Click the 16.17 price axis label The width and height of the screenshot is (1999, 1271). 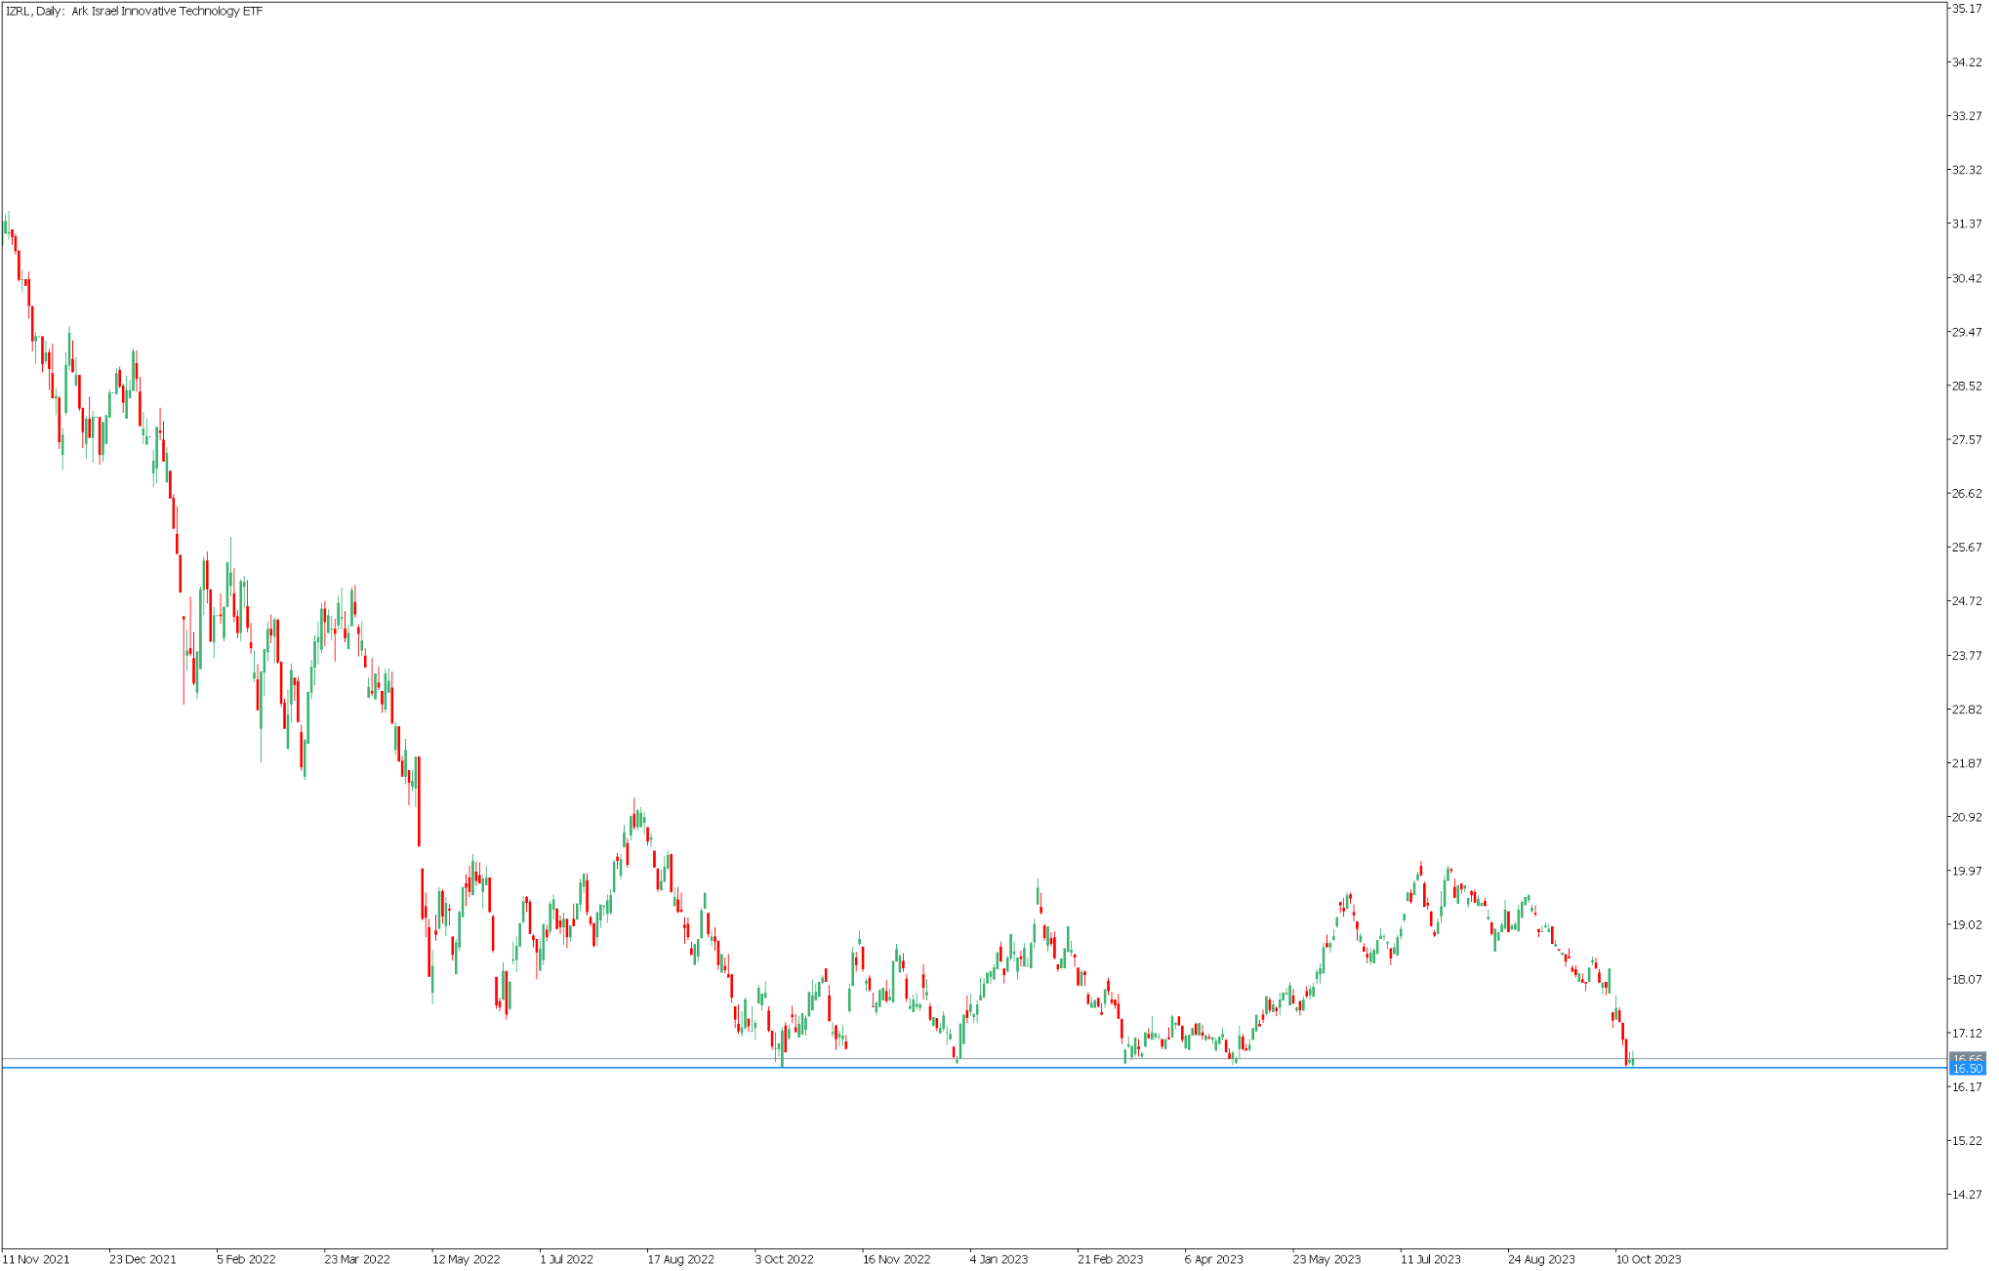coord(1967,1087)
